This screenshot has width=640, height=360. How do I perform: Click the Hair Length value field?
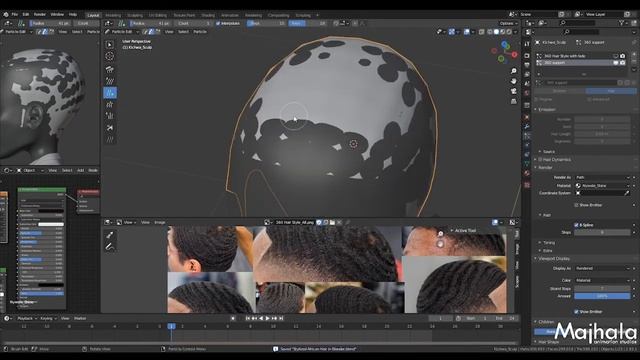(602, 134)
